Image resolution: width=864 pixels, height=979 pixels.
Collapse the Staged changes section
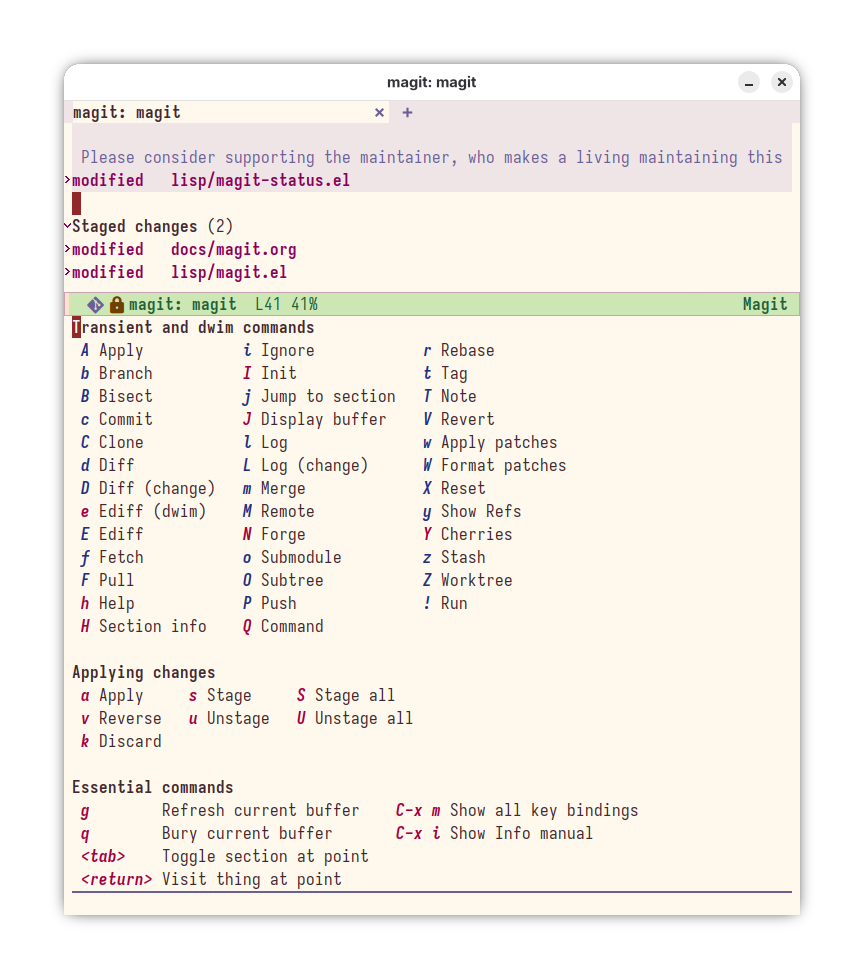(67, 225)
